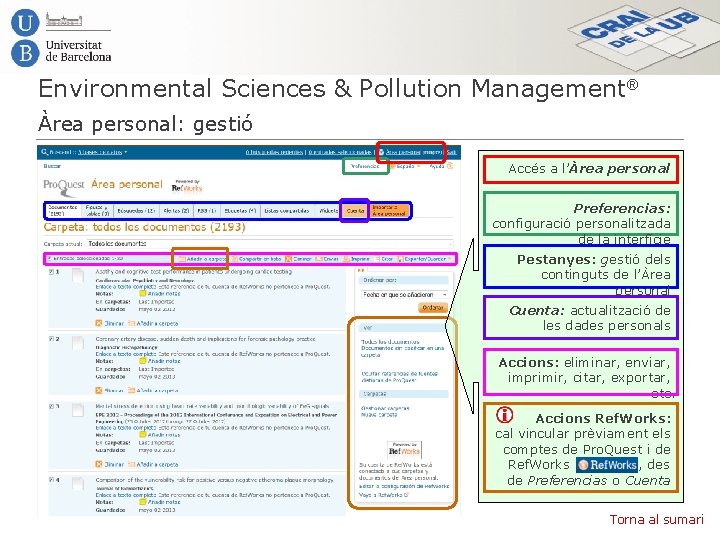Click yellow 'Añadir notas' icon of document 4
720x540 pixels.
click(x=142, y=502)
